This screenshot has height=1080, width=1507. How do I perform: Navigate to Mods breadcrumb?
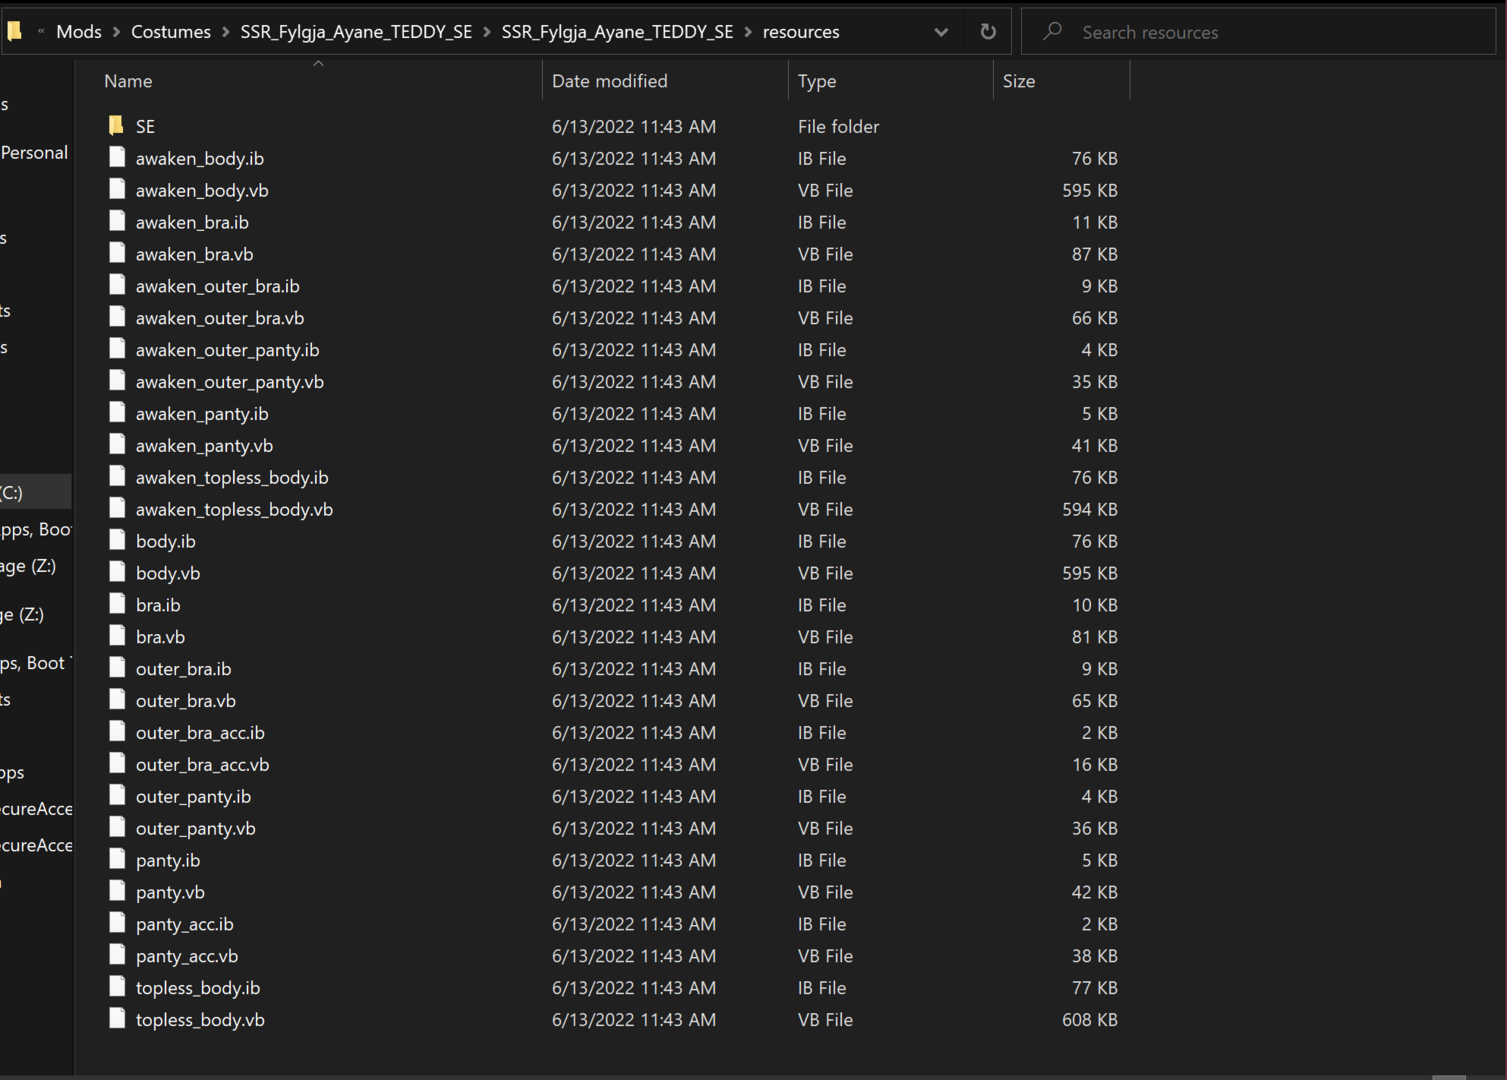point(79,32)
